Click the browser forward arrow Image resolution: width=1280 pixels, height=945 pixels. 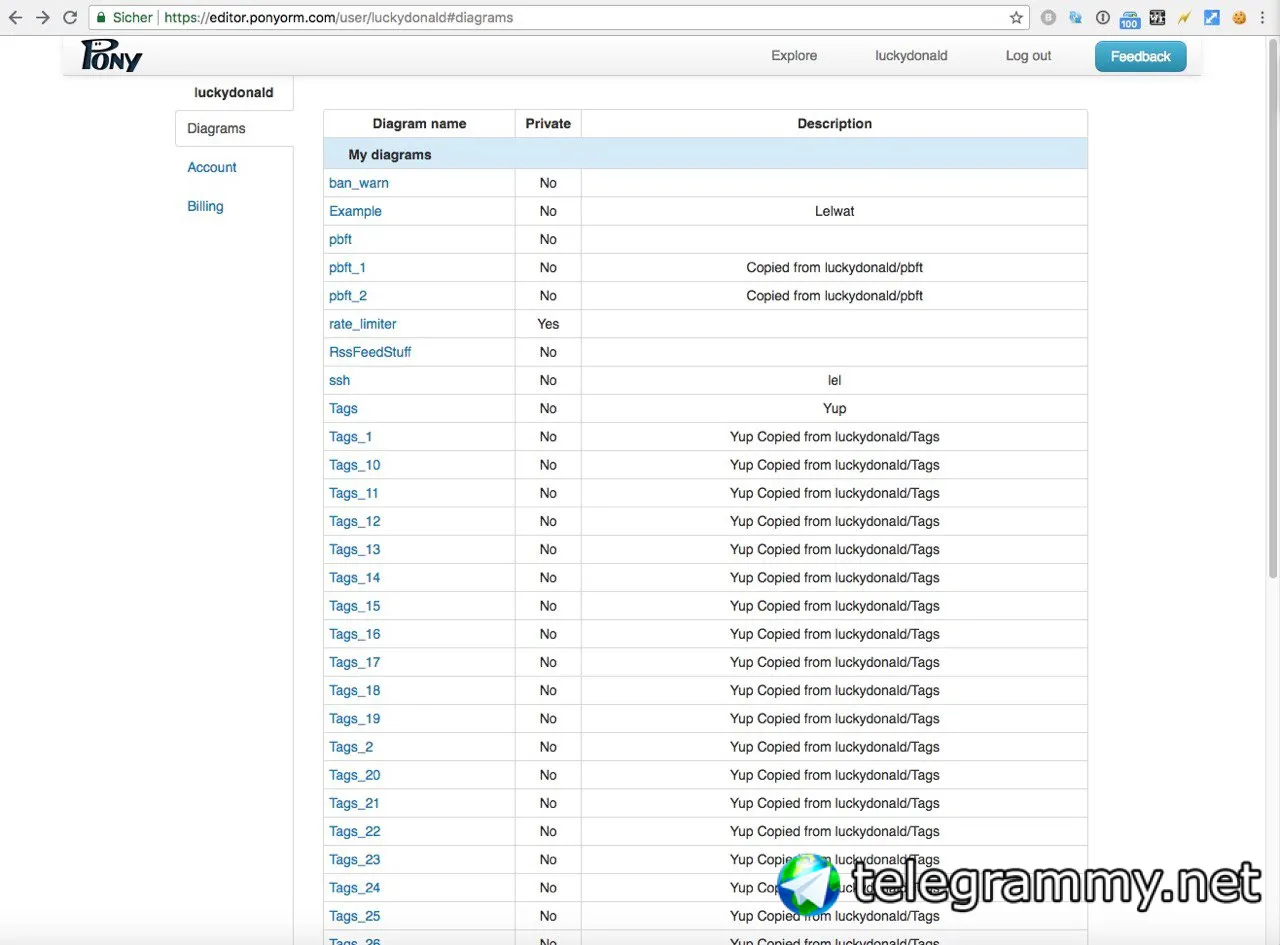pyautogui.click(x=42, y=17)
